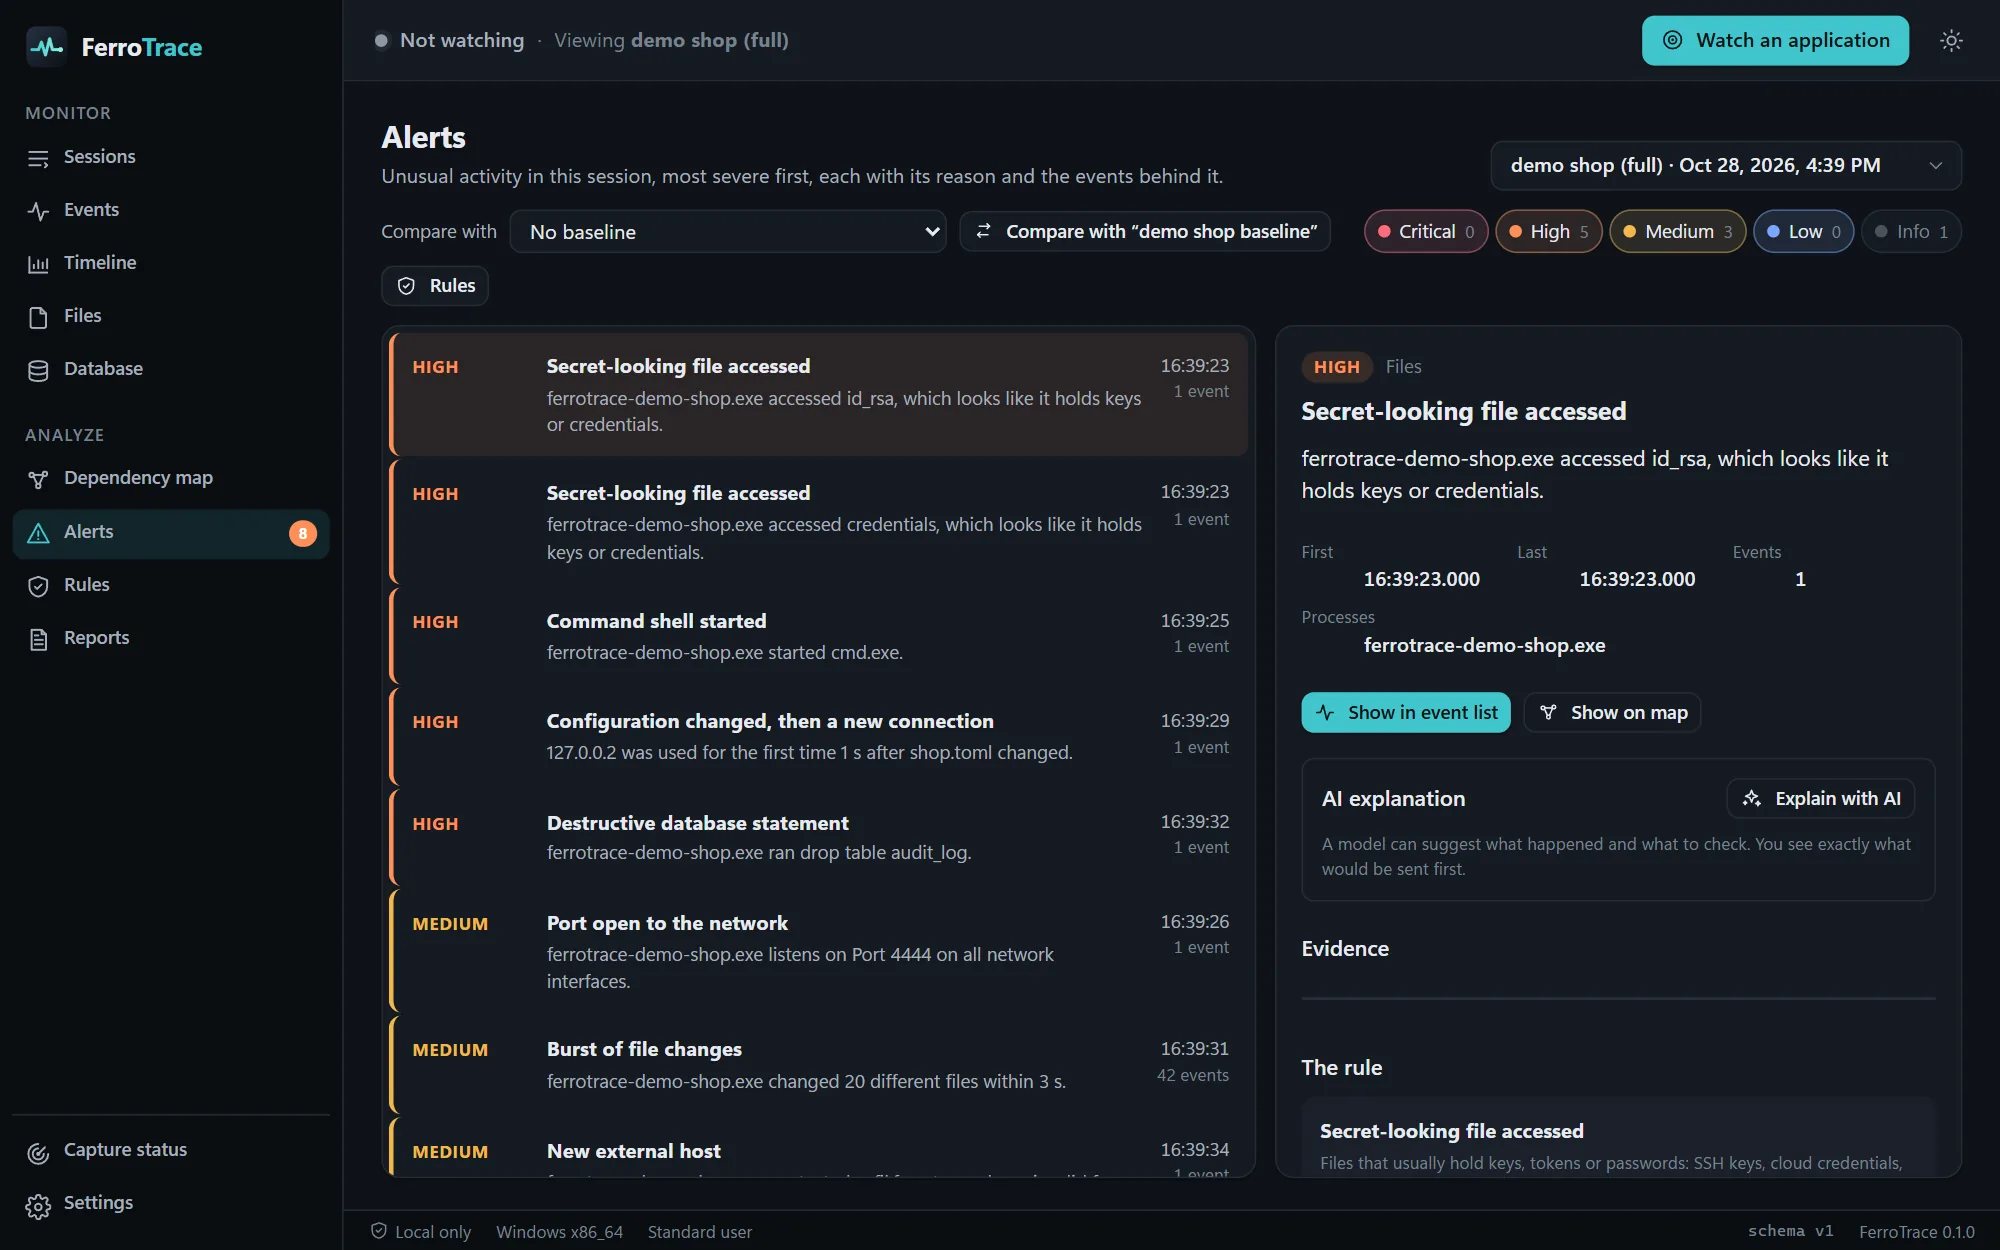
Task: Select the Port open to the network alert
Action: pyautogui.click(x=819, y=951)
